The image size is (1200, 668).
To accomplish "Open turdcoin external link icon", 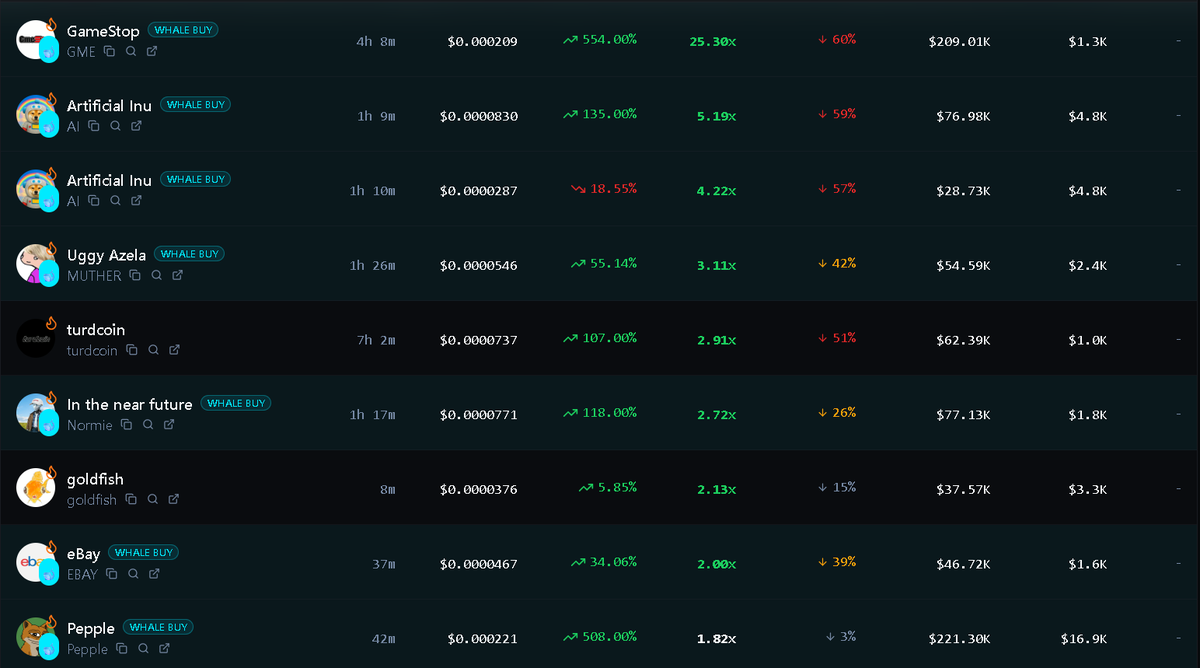I will [x=174, y=350].
